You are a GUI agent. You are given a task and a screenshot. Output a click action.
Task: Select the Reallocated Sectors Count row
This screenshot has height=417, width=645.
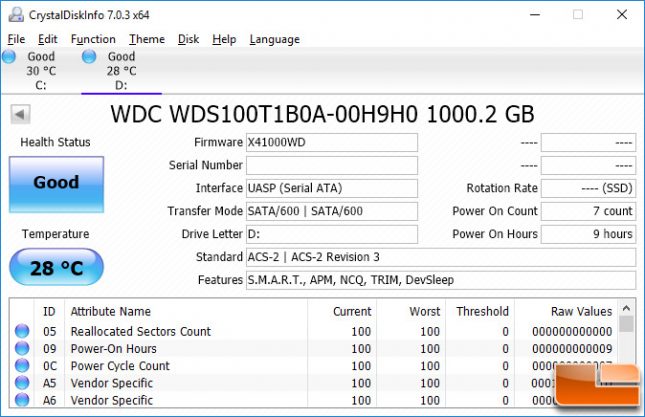pyautogui.click(x=313, y=331)
